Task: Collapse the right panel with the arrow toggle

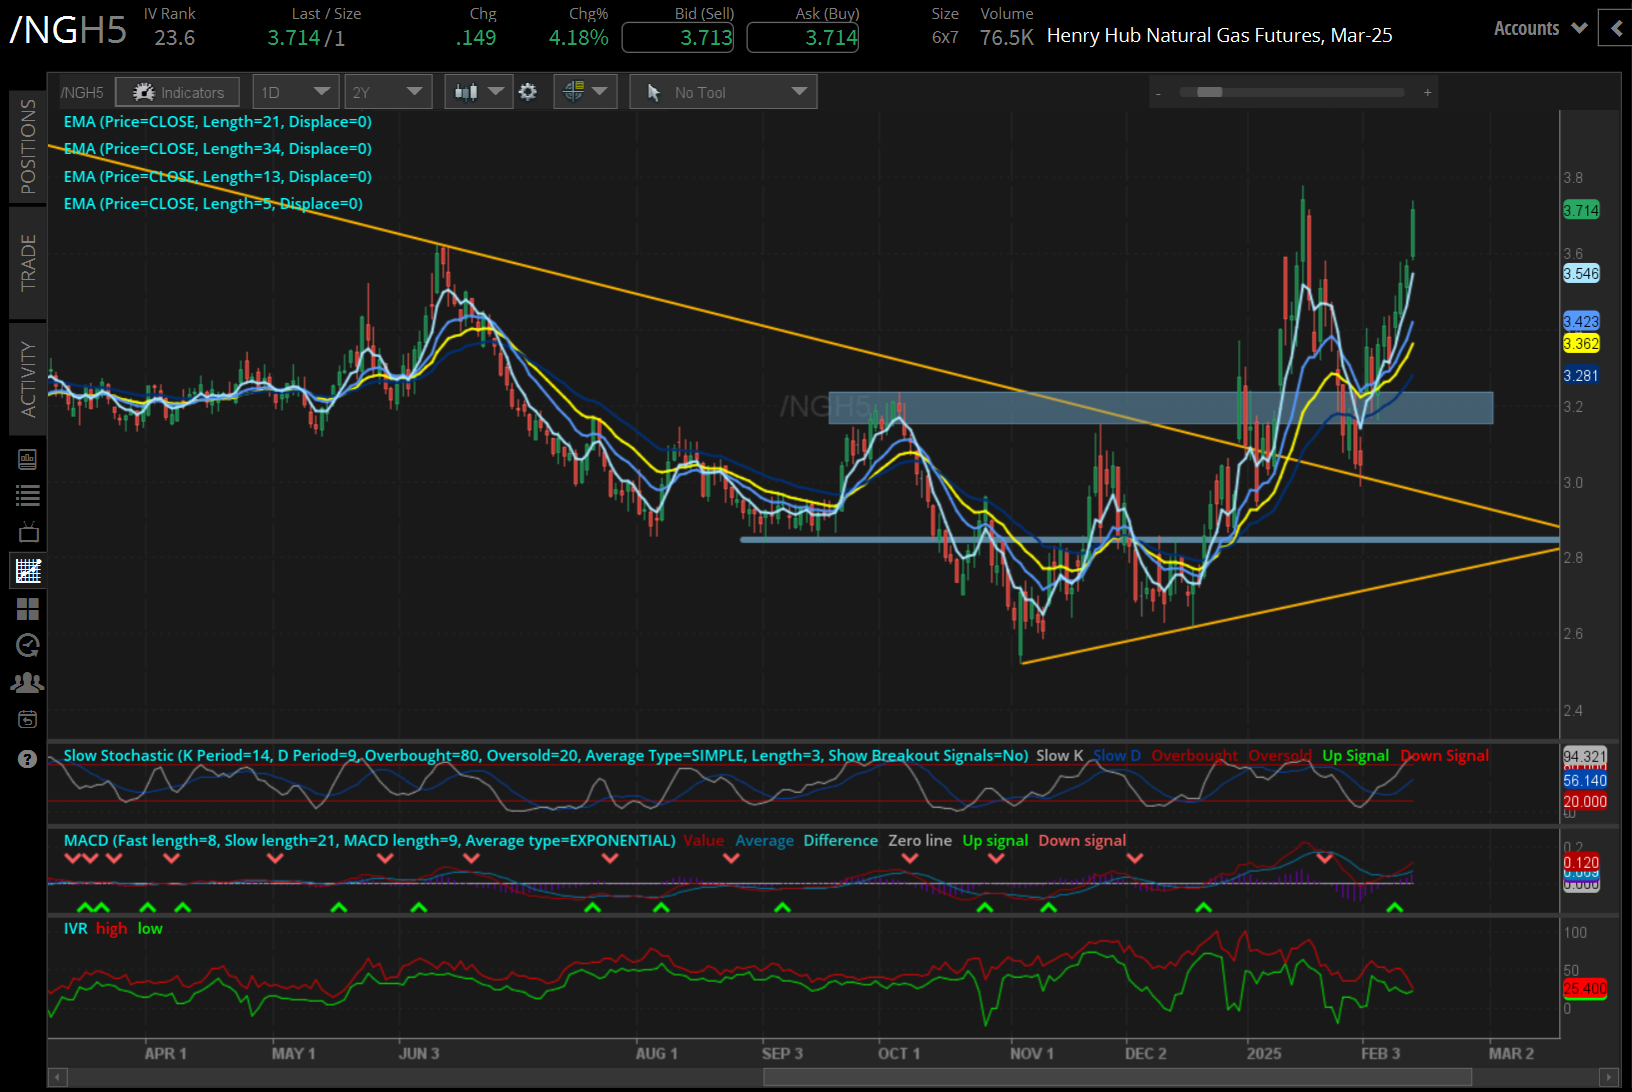Action: 1616,28
